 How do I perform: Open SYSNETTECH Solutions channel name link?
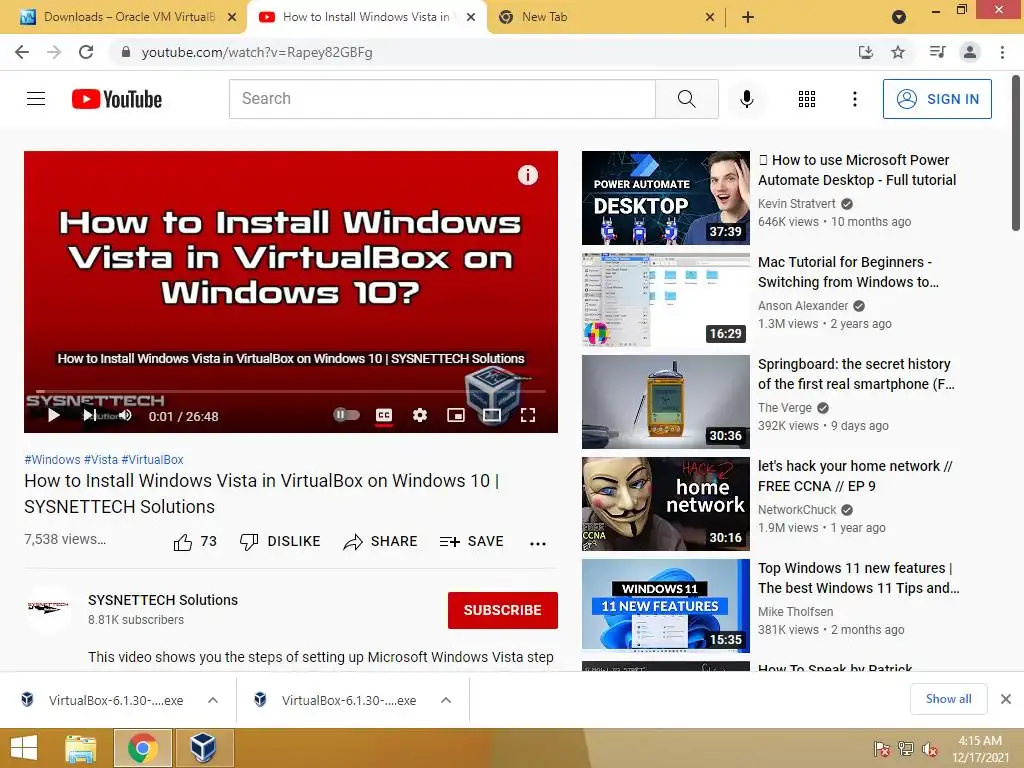tap(163, 600)
